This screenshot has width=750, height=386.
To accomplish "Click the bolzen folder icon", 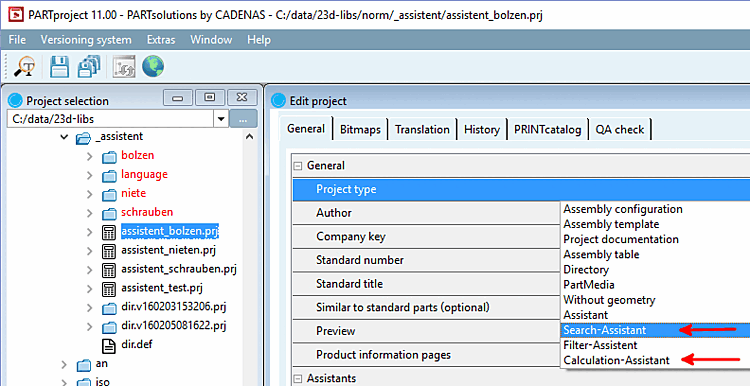I will click(x=110, y=156).
